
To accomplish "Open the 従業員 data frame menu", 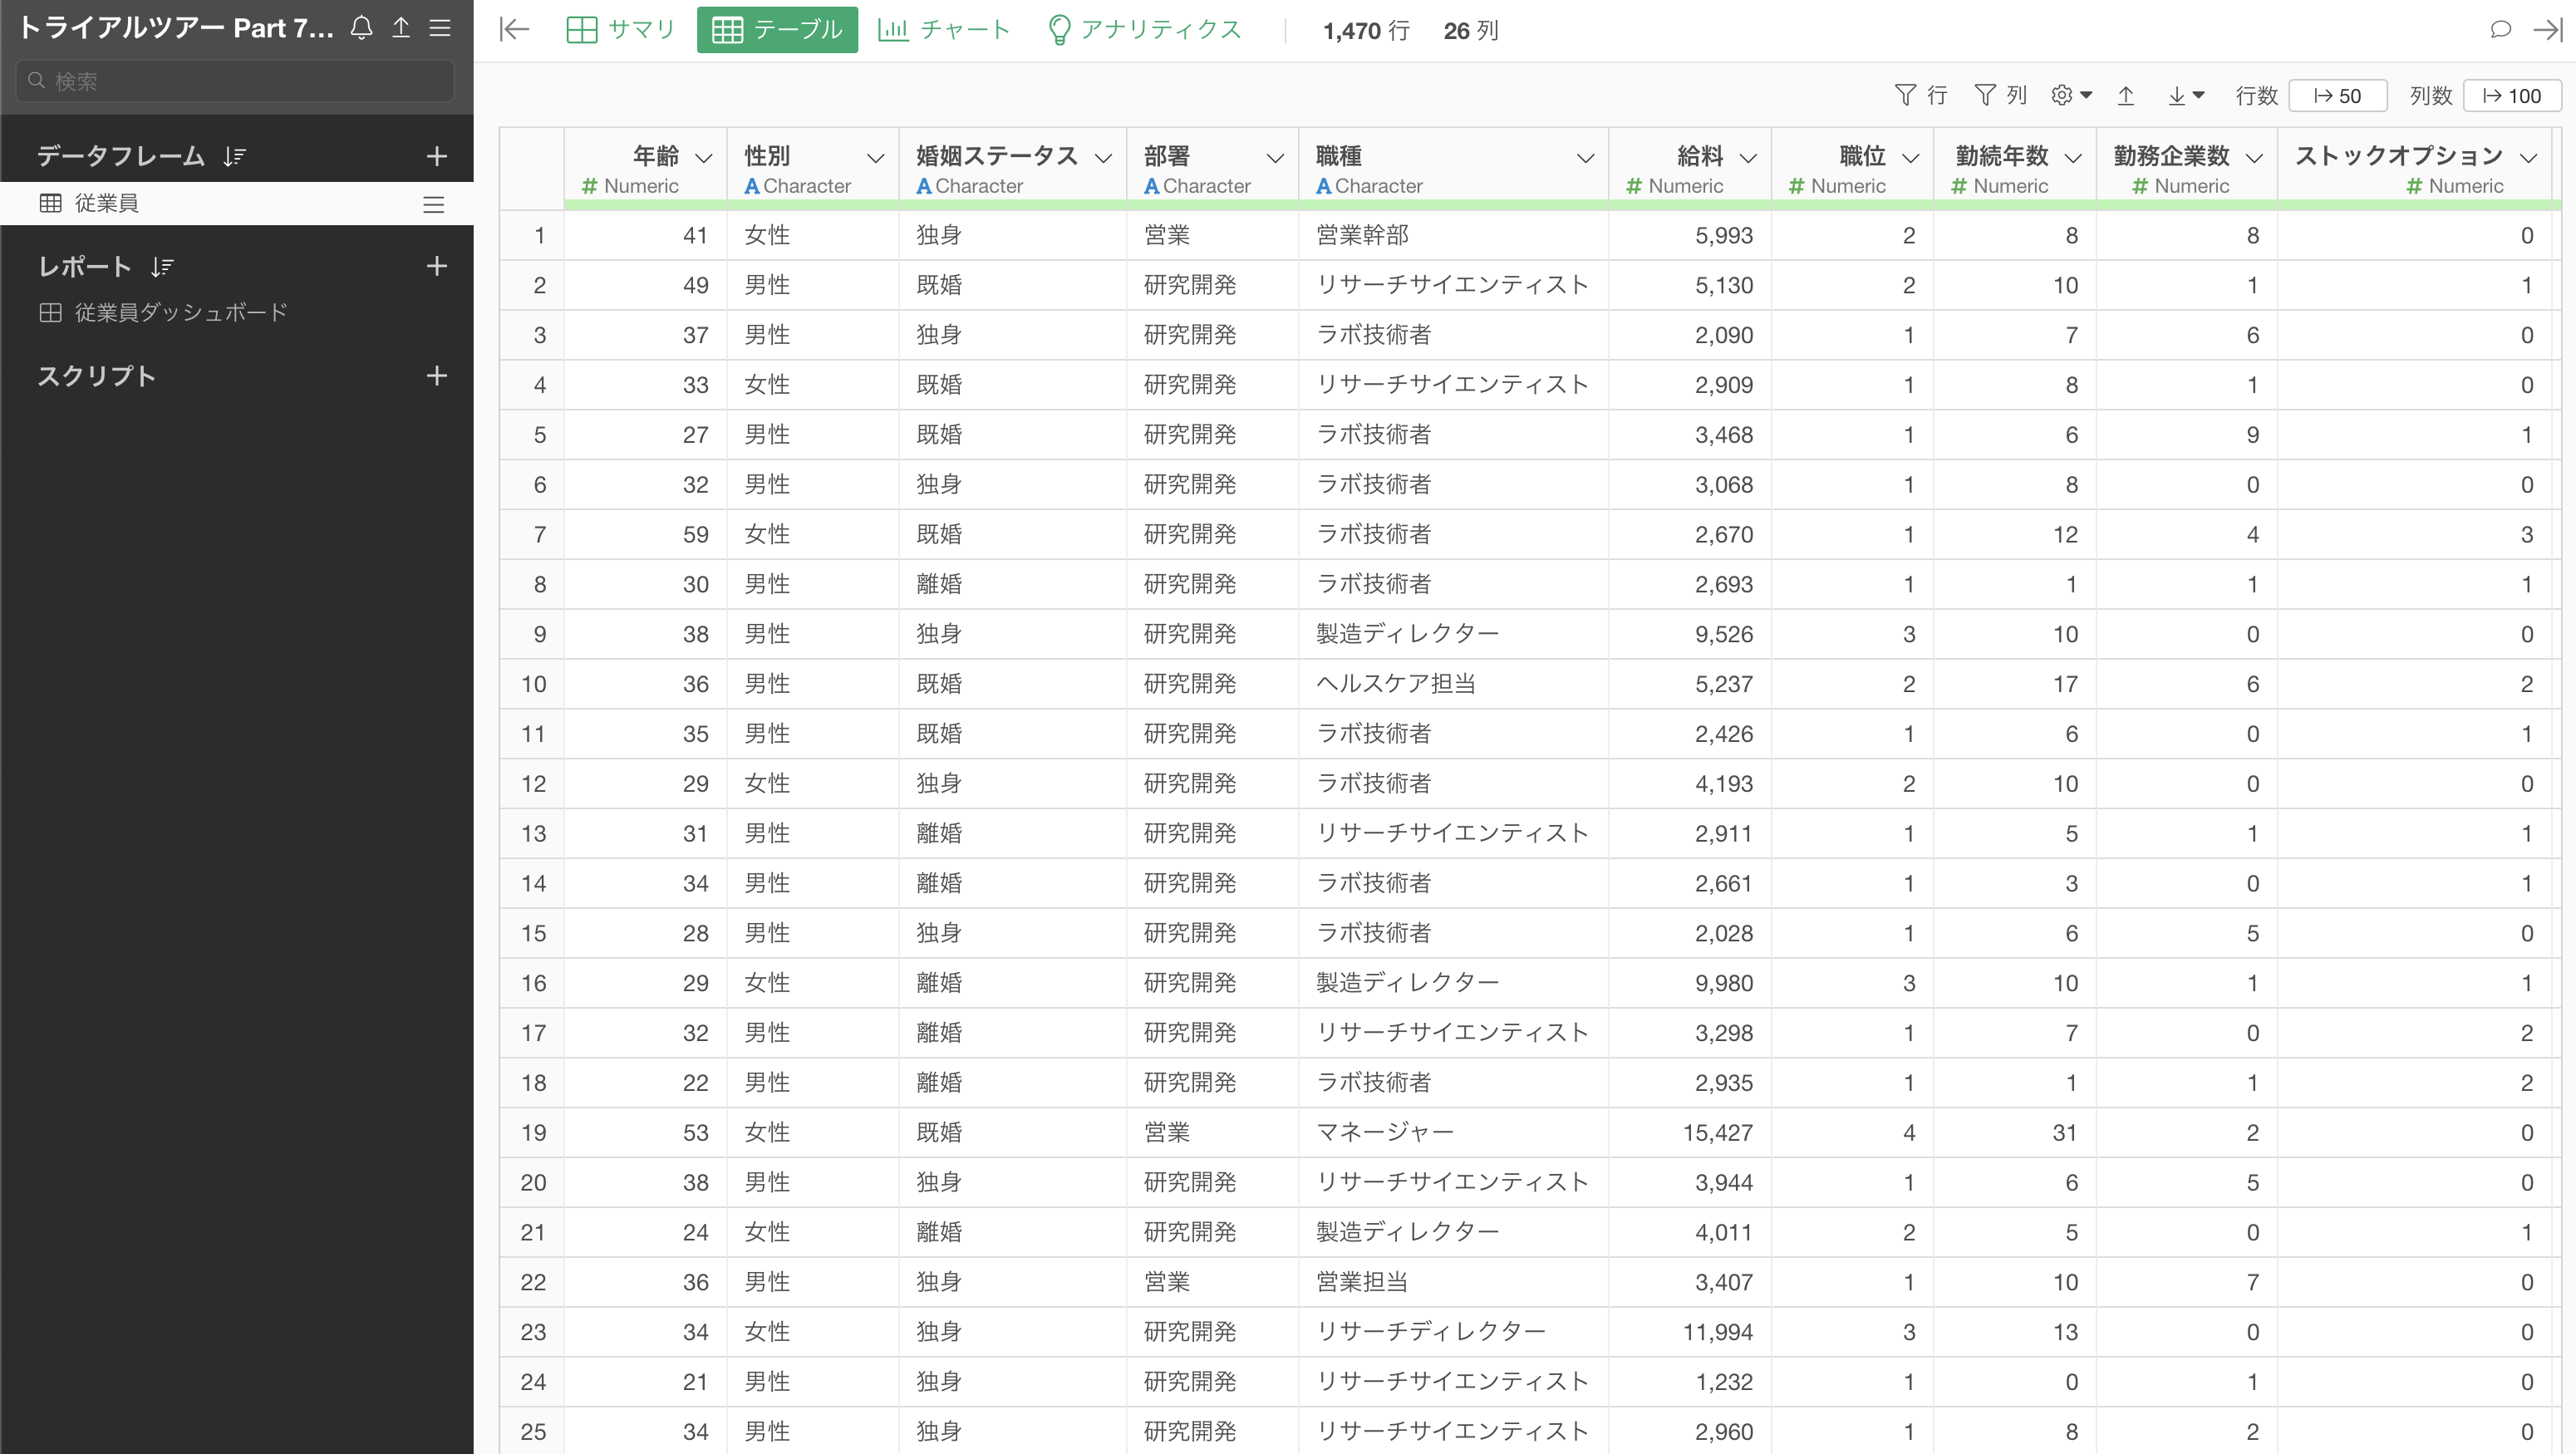I will 433,204.
